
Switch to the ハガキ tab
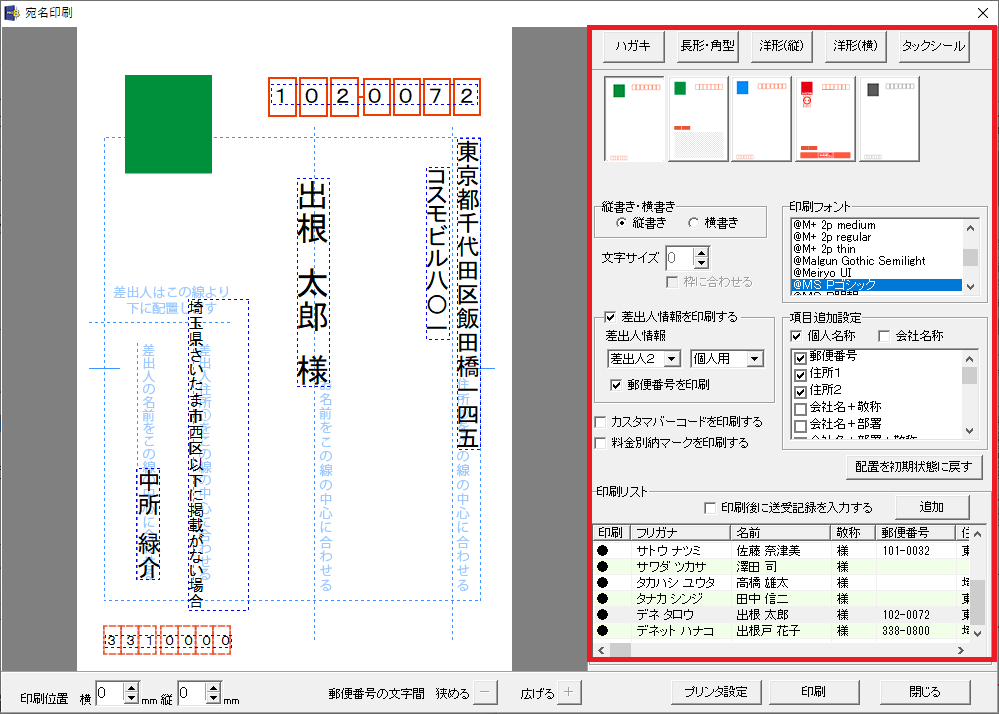(633, 46)
